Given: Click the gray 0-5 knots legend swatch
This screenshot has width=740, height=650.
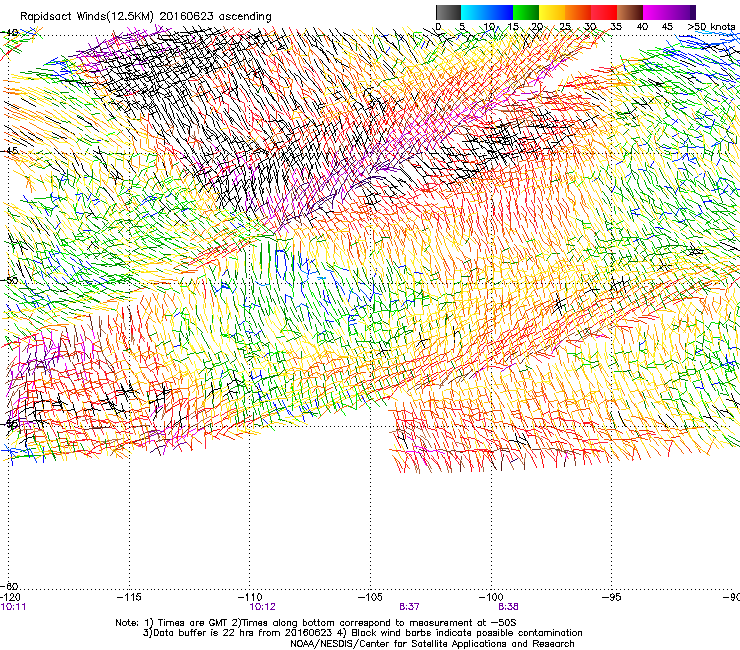Looking at the screenshot, I should (x=448, y=12).
